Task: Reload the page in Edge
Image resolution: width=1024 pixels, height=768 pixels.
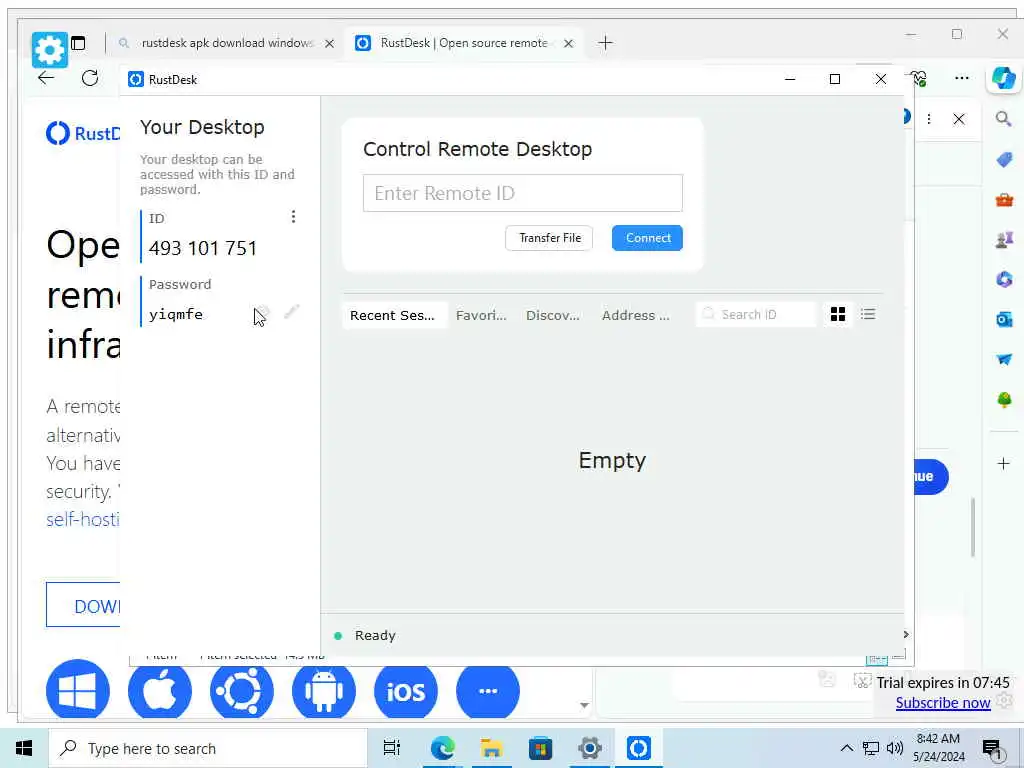Action: point(90,78)
